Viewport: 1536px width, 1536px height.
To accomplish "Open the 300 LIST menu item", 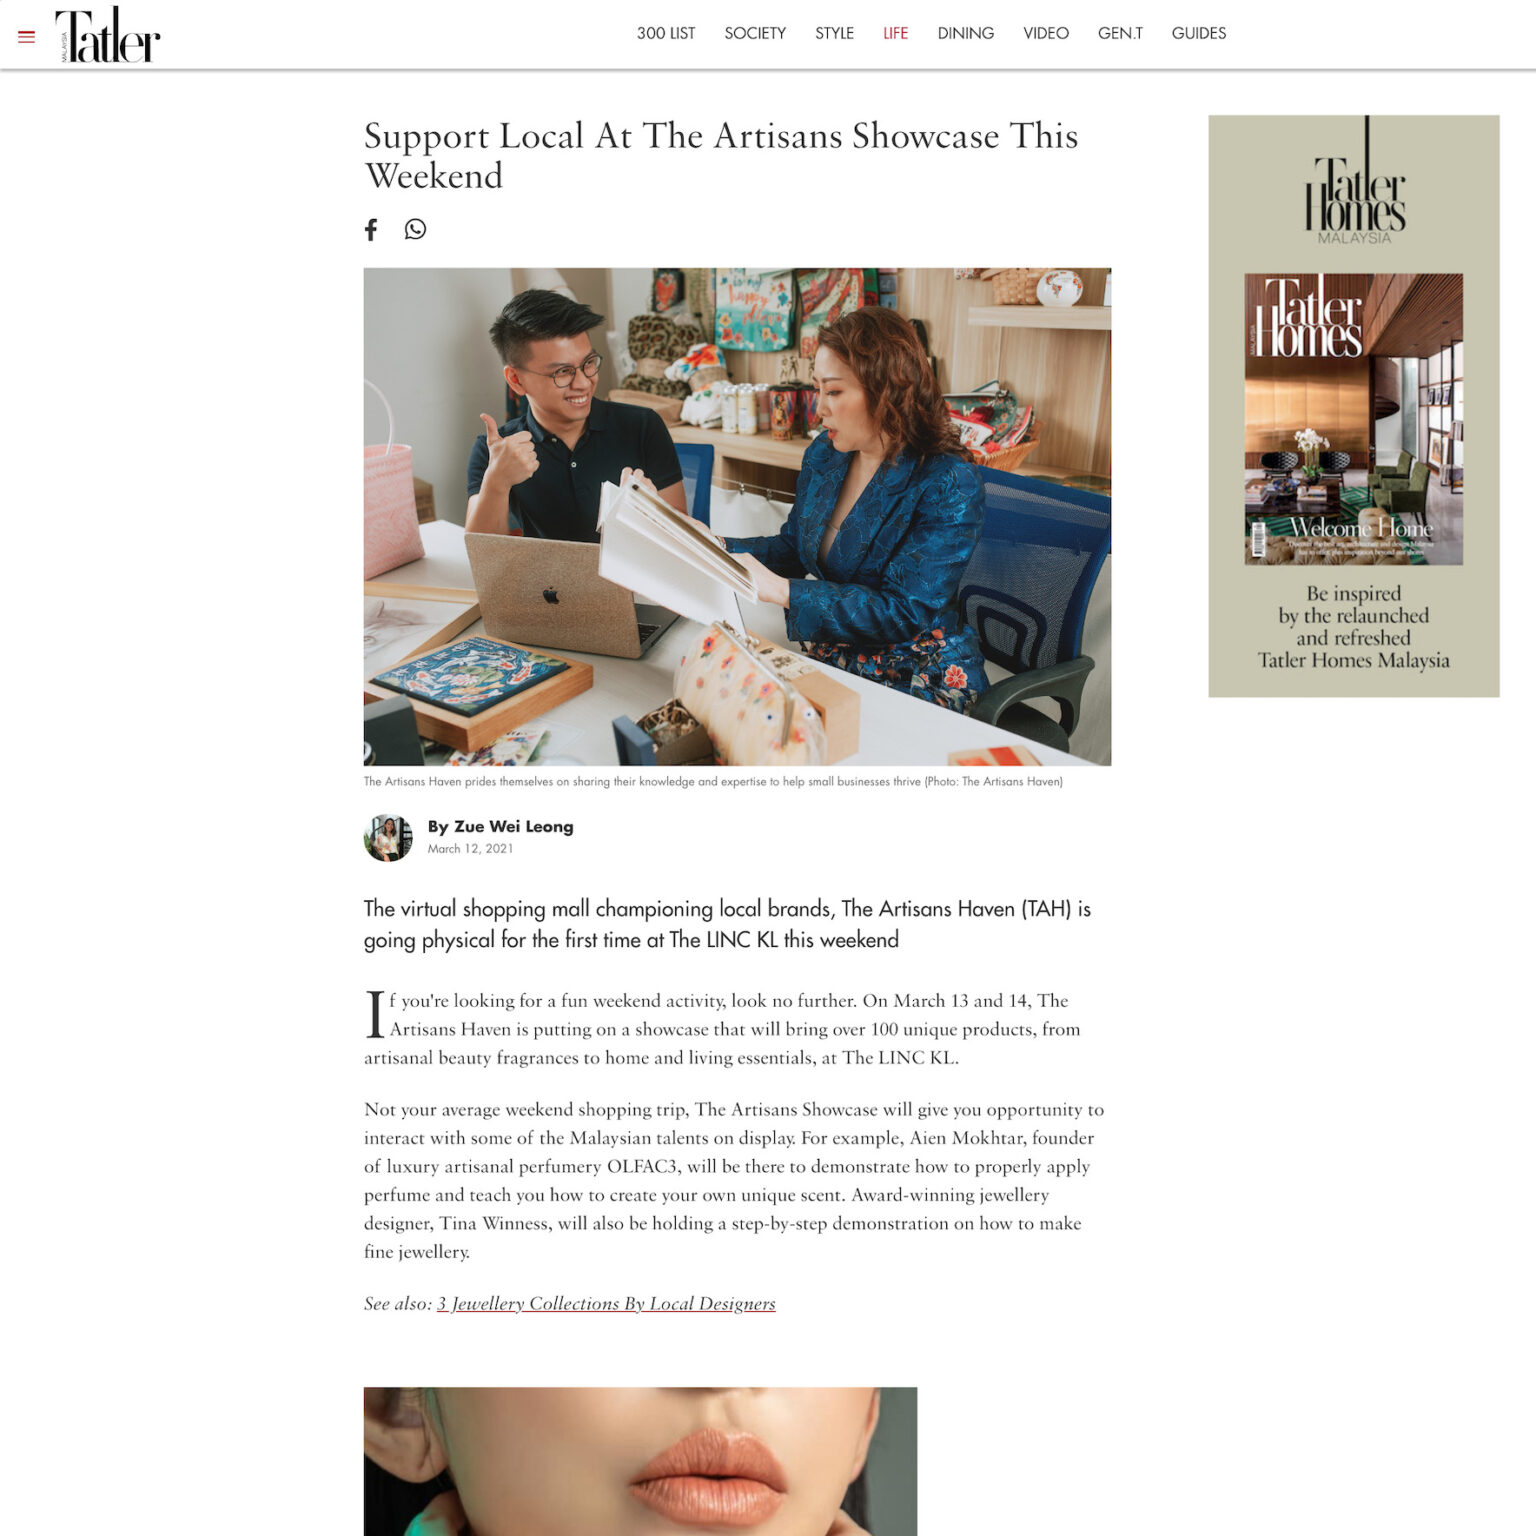I will click(x=666, y=33).
